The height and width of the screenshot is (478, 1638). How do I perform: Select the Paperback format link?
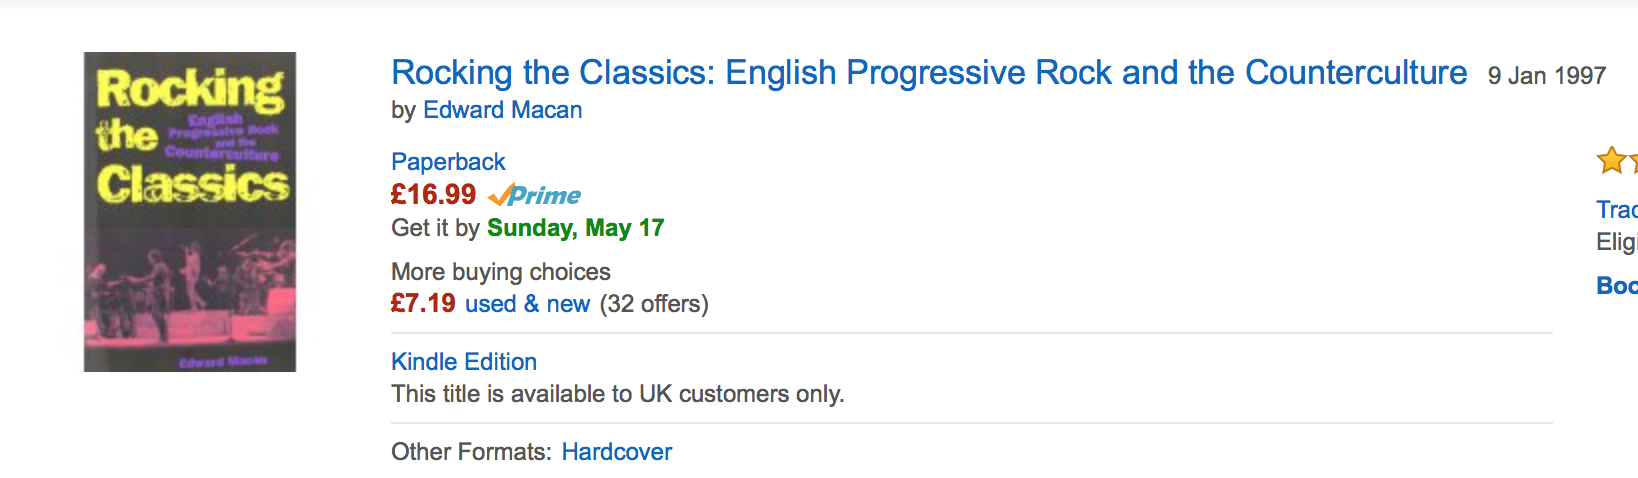point(448,162)
